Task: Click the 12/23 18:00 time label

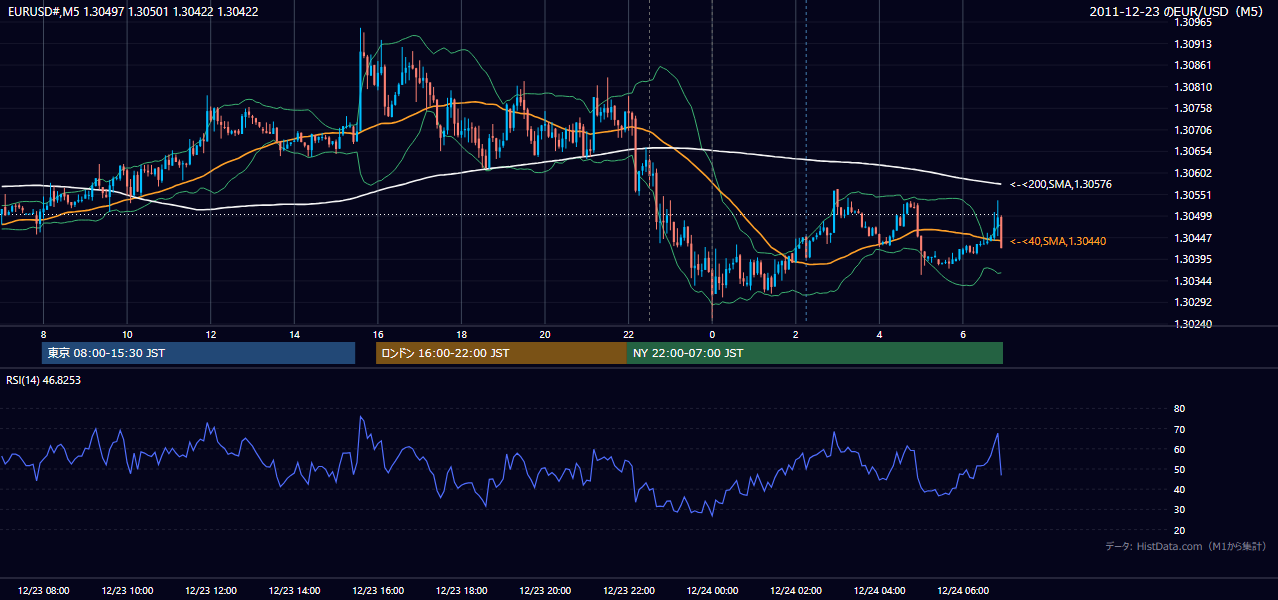Action: [x=461, y=590]
